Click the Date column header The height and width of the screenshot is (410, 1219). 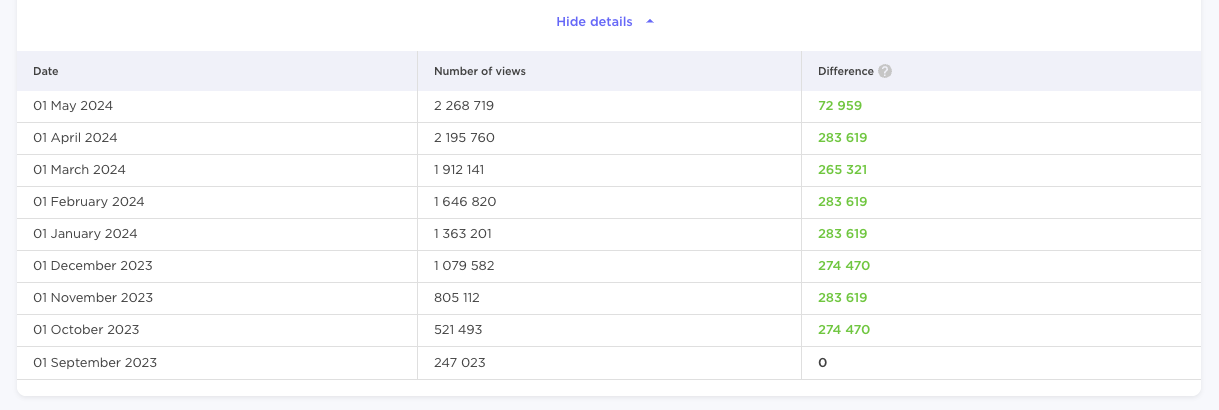point(46,72)
